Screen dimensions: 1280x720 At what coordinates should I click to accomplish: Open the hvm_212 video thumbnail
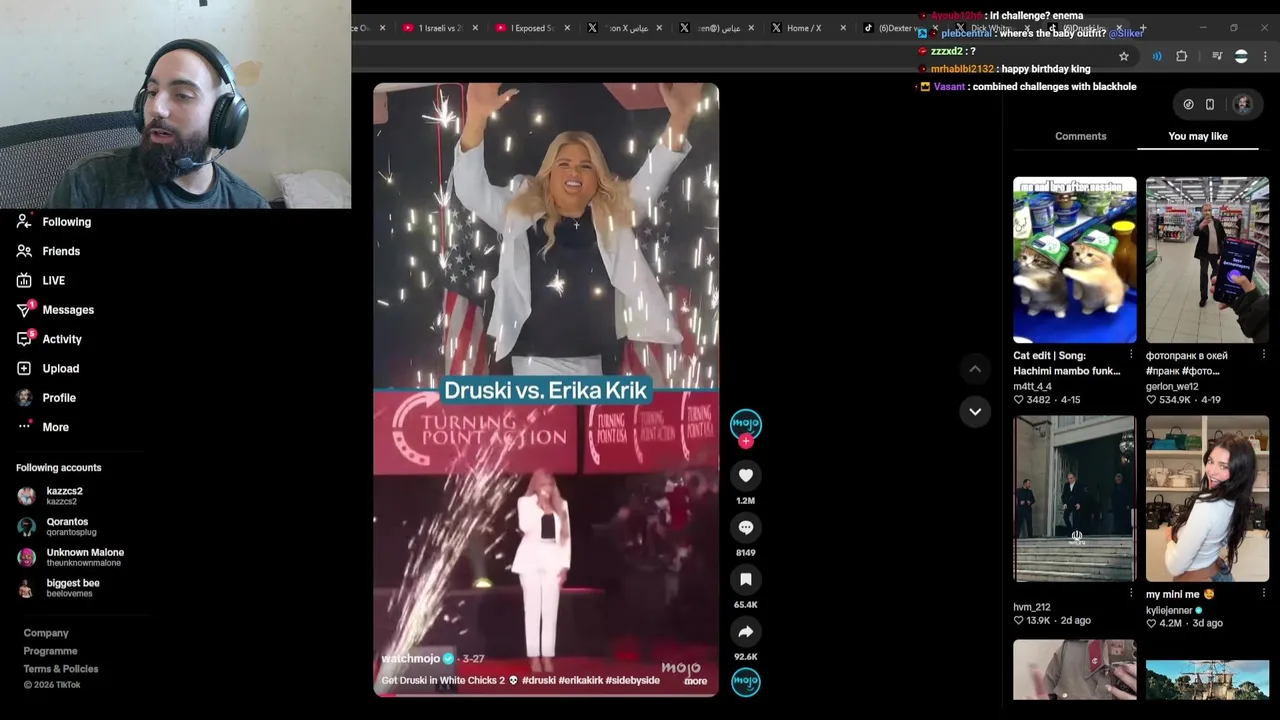[1075, 499]
